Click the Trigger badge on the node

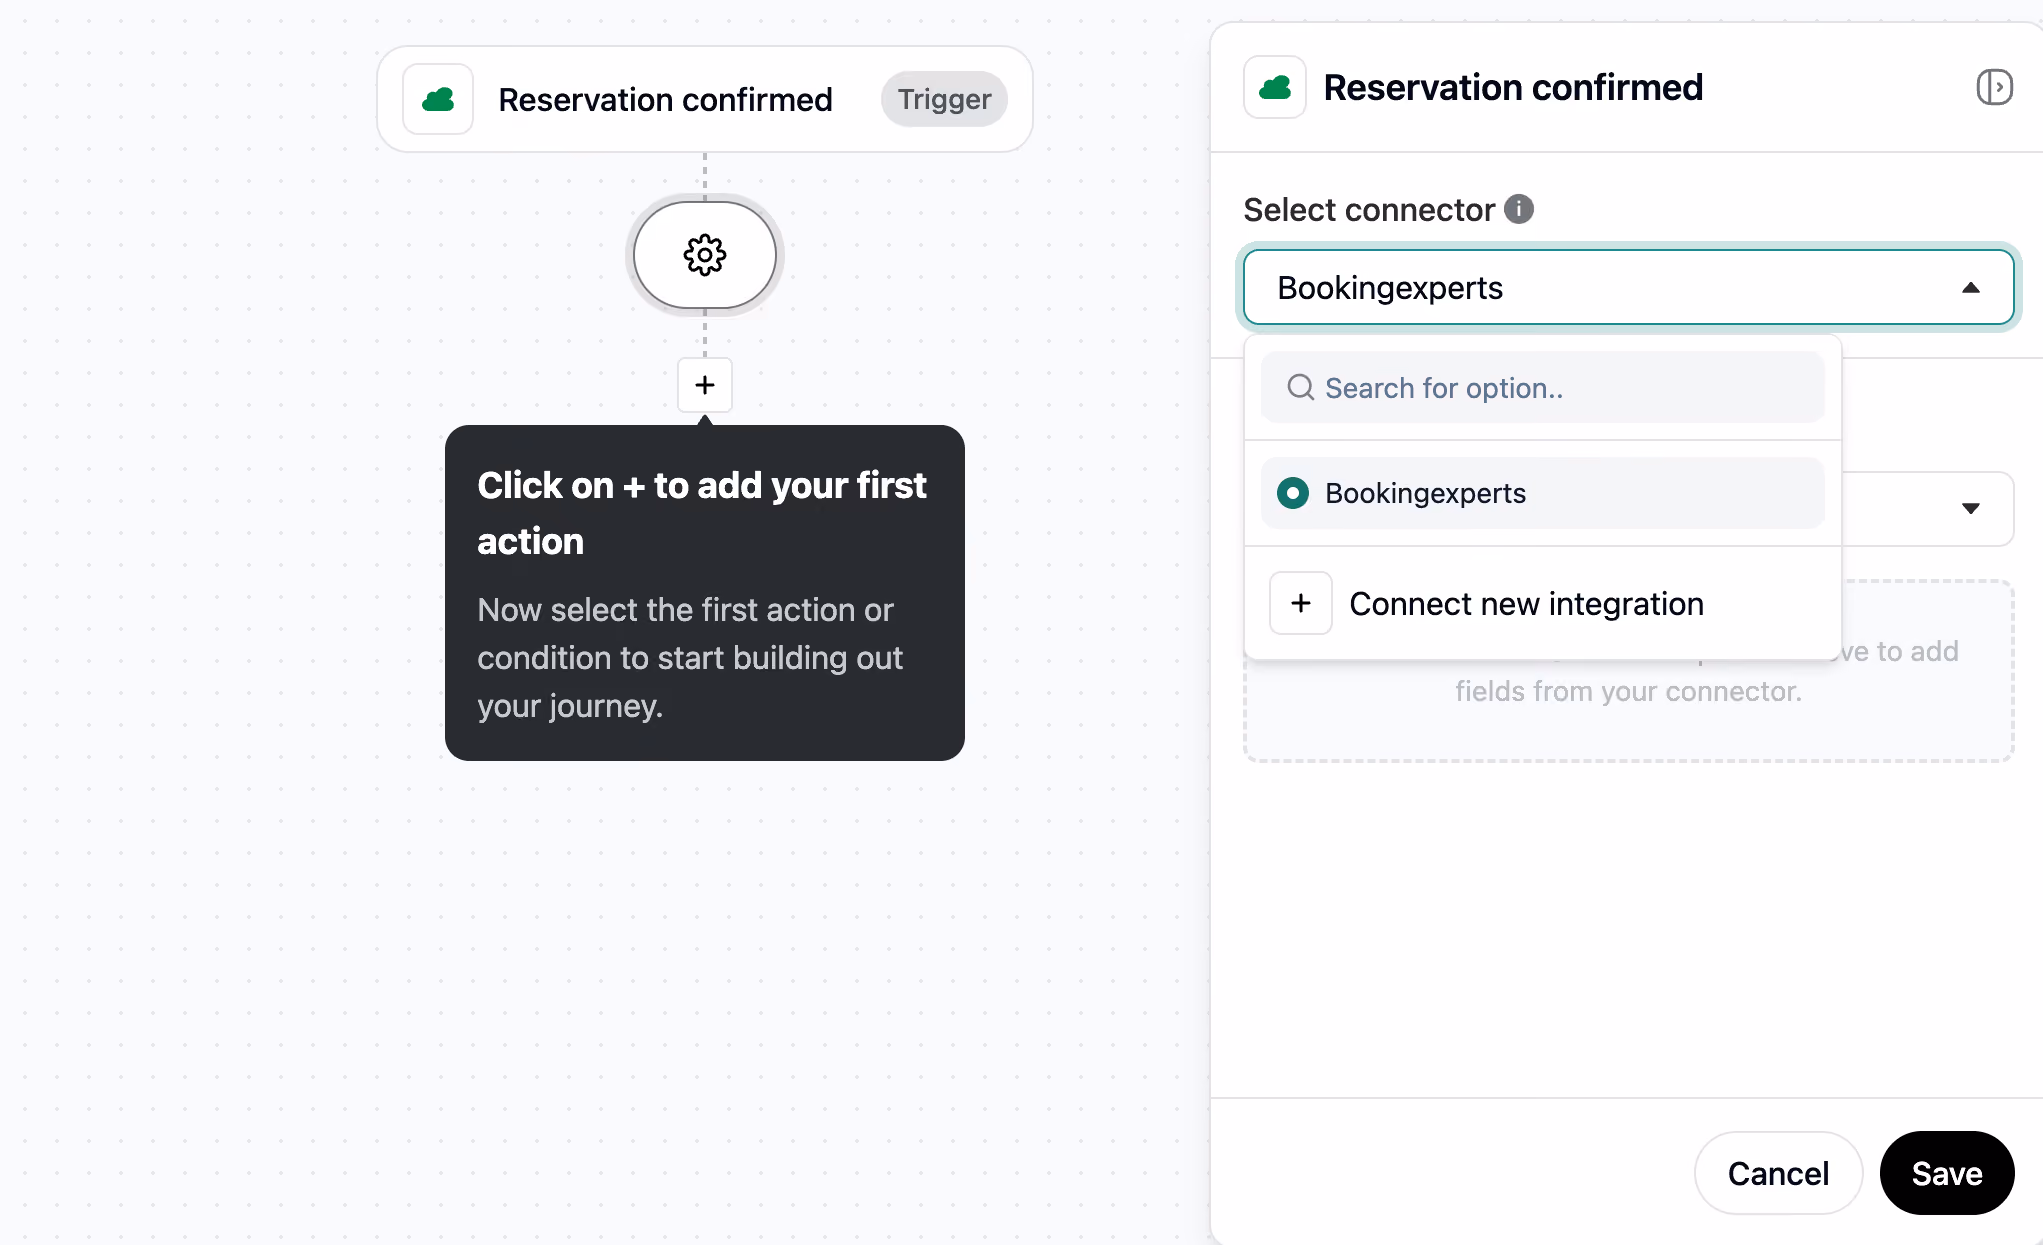click(x=944, y=99)
